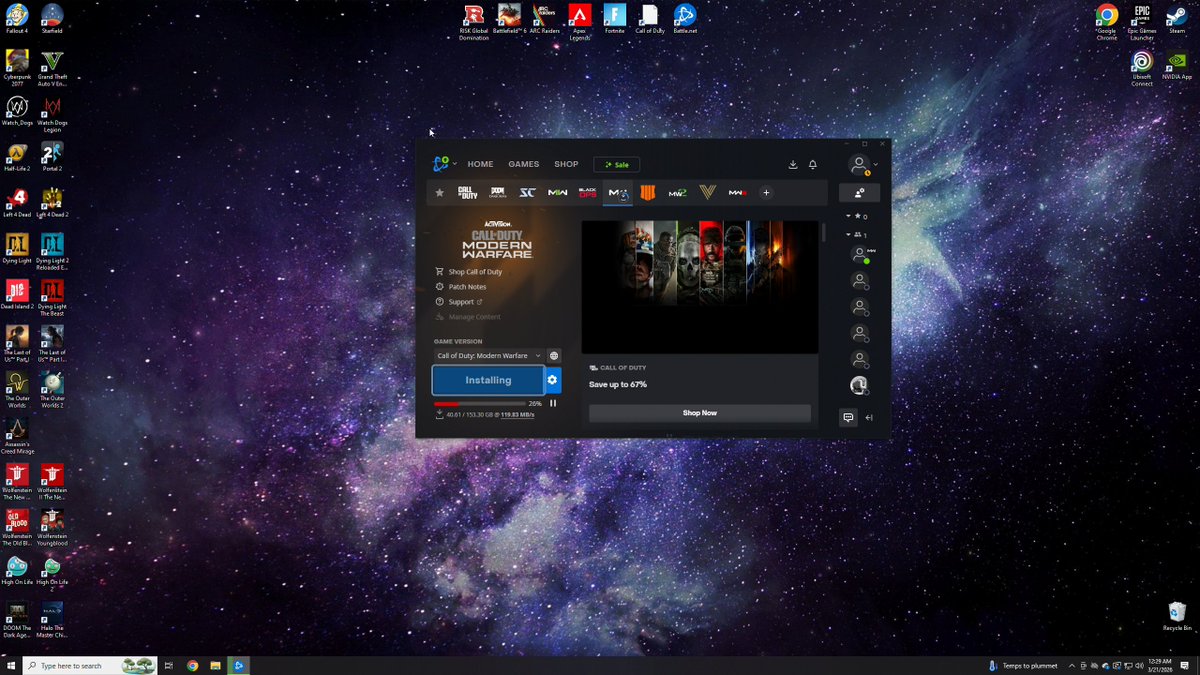This screenshot has height=675, width=1200.
Task: Click the Add Friend button
Action: (860, 192)
